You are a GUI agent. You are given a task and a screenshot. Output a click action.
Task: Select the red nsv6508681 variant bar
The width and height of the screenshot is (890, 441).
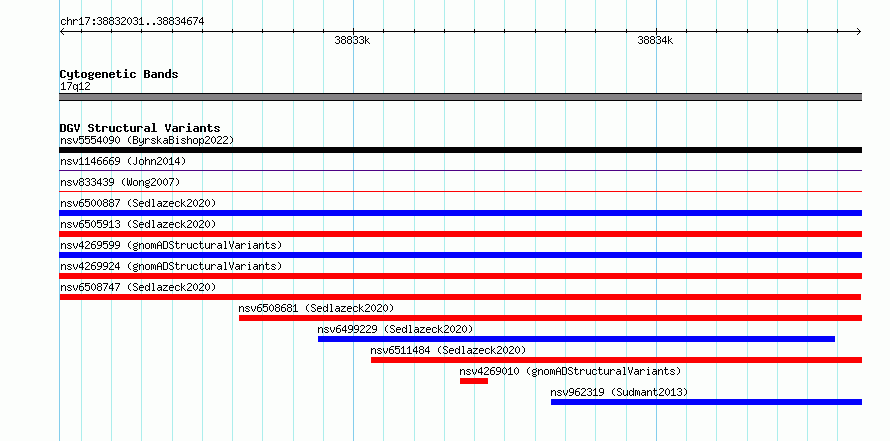(x=551, y=318)
